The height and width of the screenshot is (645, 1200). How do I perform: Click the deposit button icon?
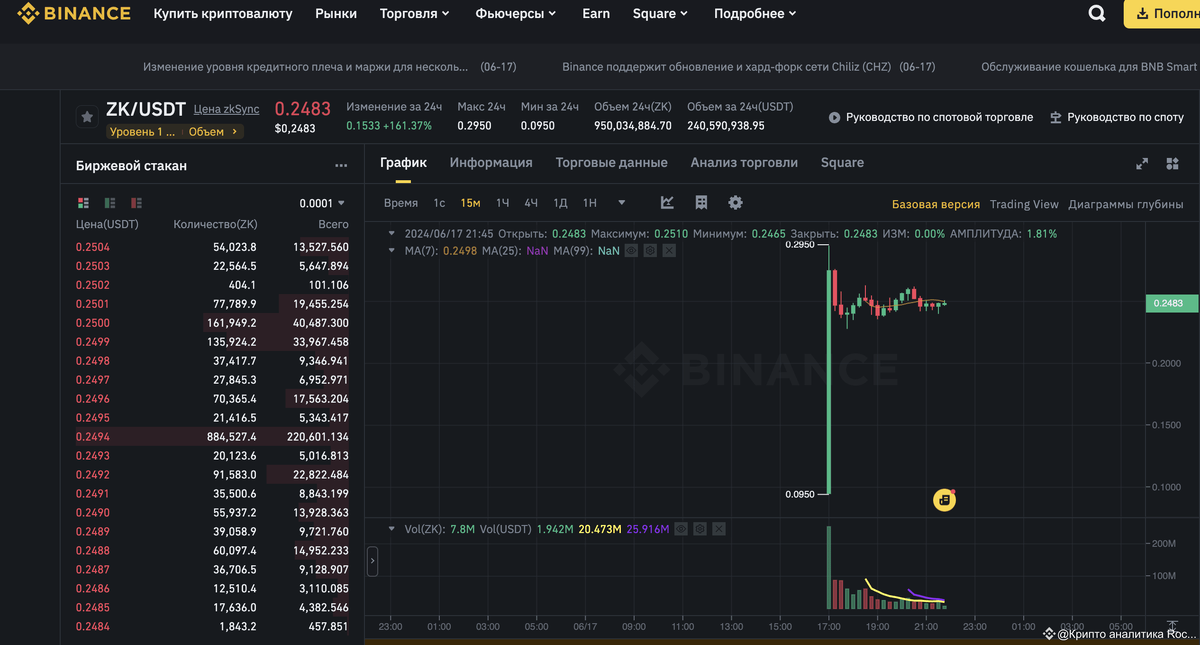[1140, 14]
